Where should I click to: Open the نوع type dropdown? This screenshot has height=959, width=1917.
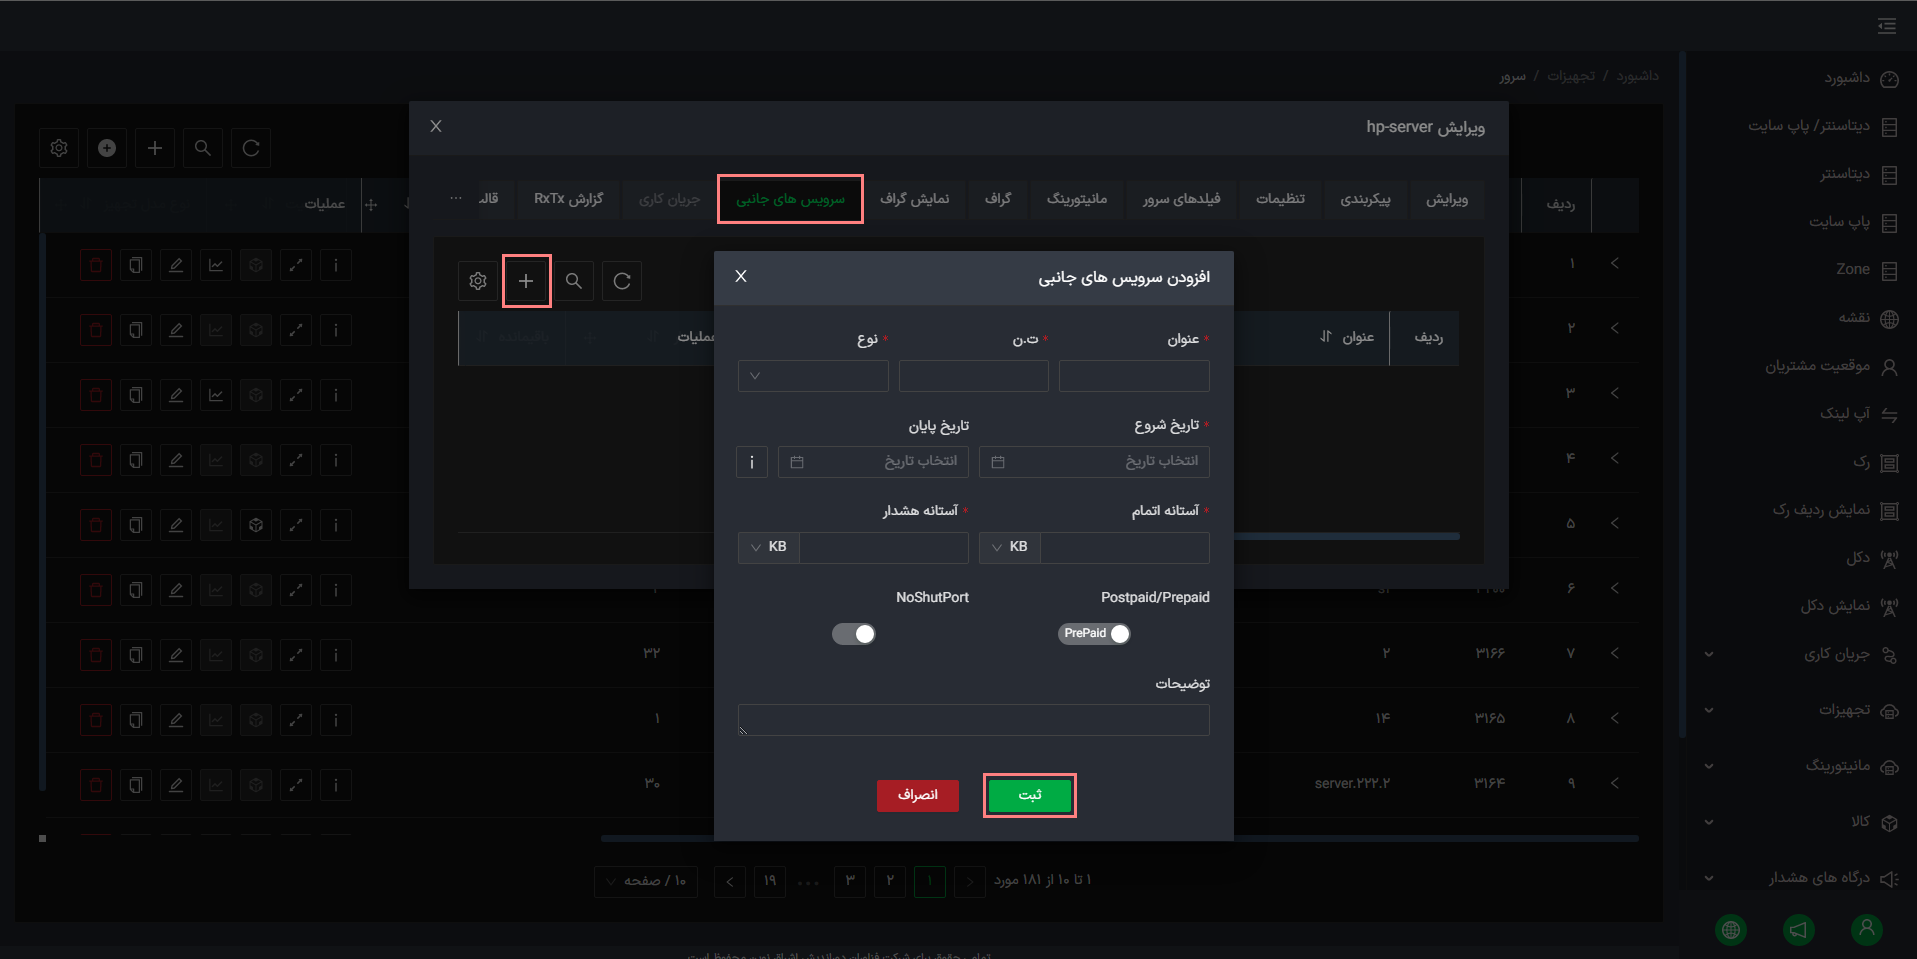[x=813, y=376]
